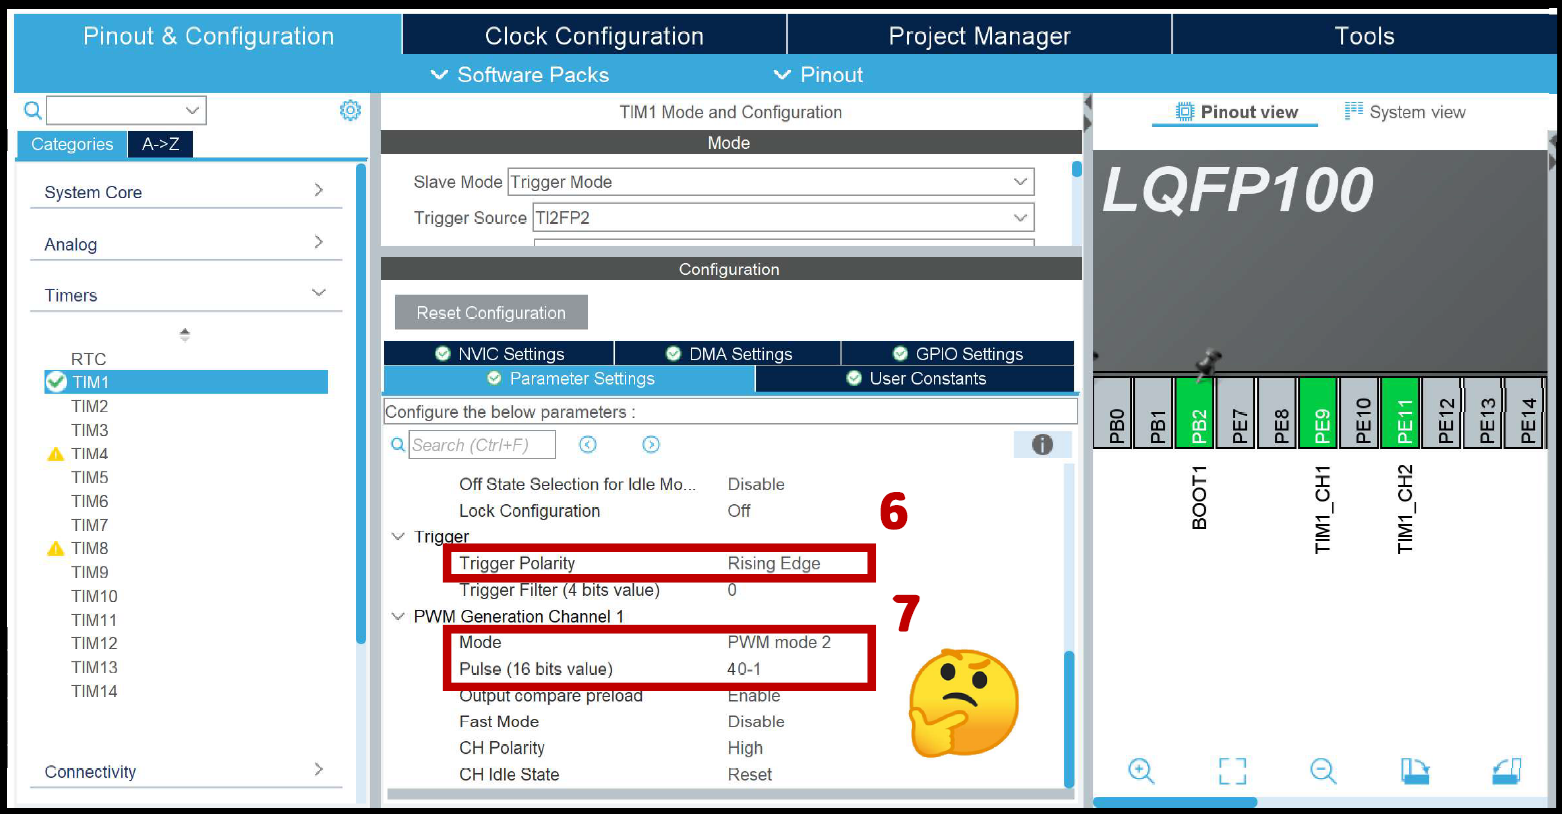
Task: Click the parameter list vertical scrollbar
Action: coord(1069,719)
